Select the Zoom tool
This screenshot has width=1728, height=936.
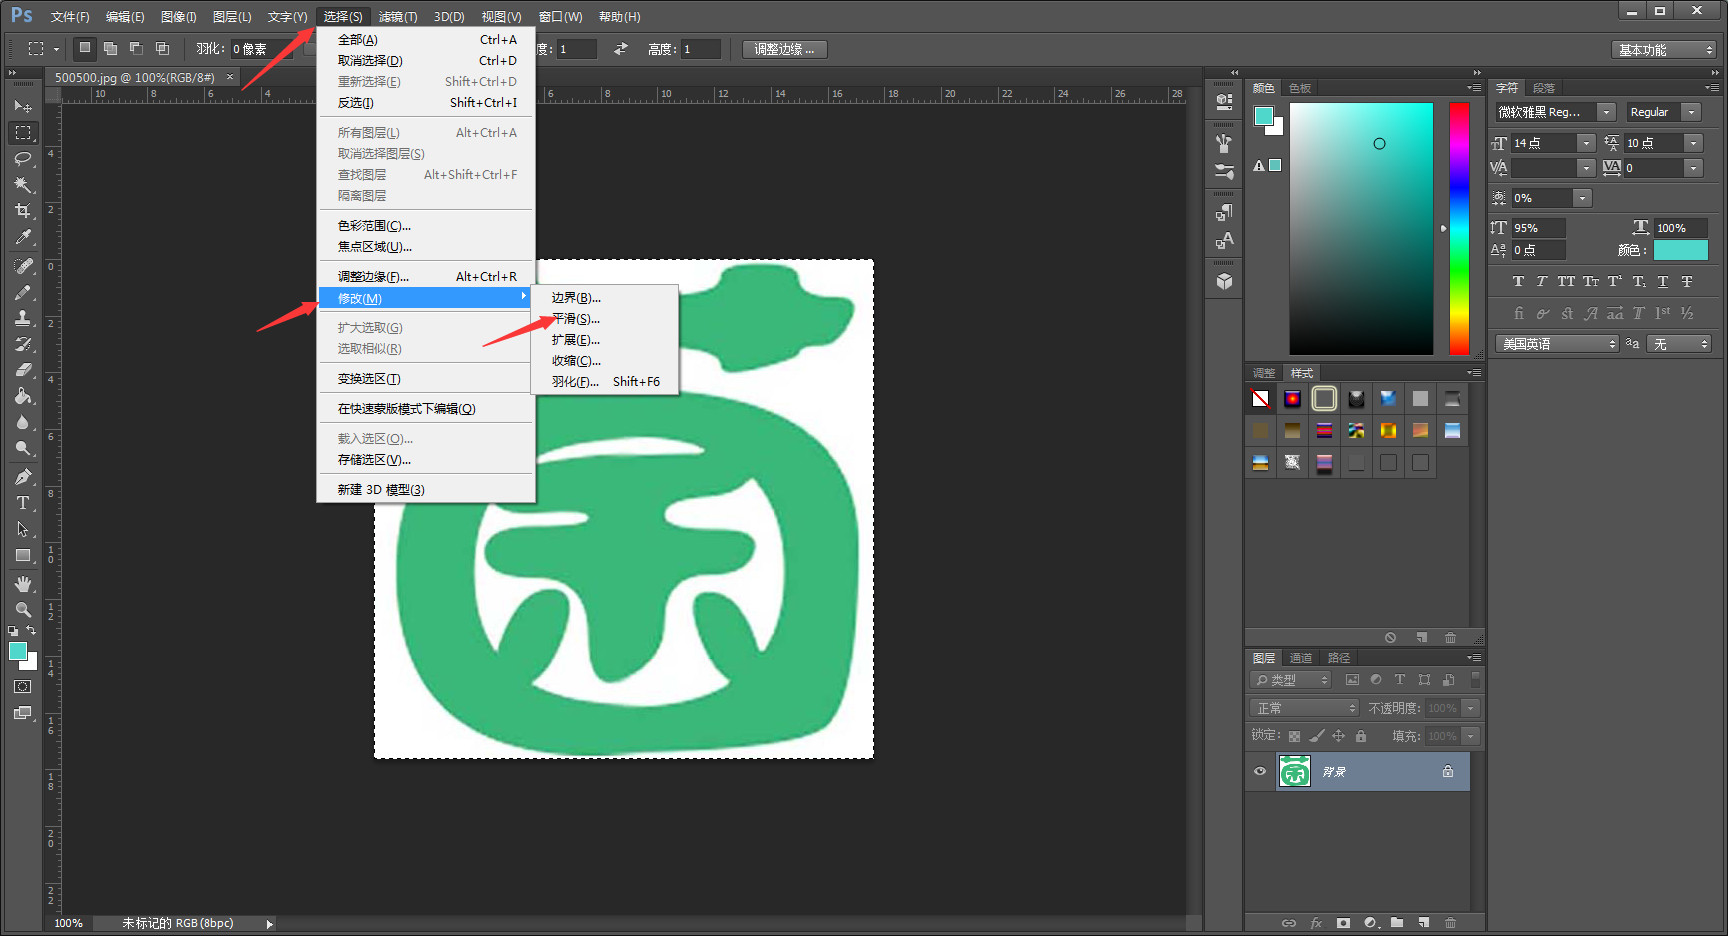[23, 610]
